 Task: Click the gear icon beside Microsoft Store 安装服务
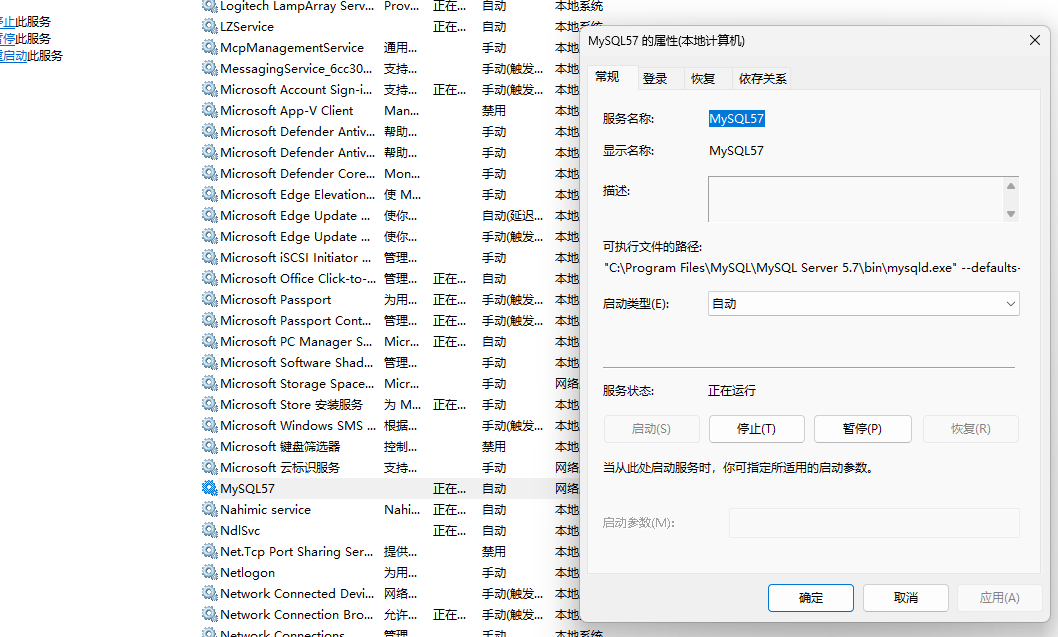pyautogui.click(x=209, y=404)
